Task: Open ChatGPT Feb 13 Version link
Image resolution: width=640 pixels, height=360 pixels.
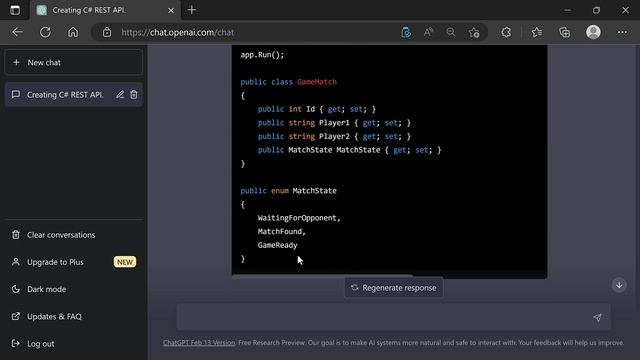Action: [x=199, y=343]
